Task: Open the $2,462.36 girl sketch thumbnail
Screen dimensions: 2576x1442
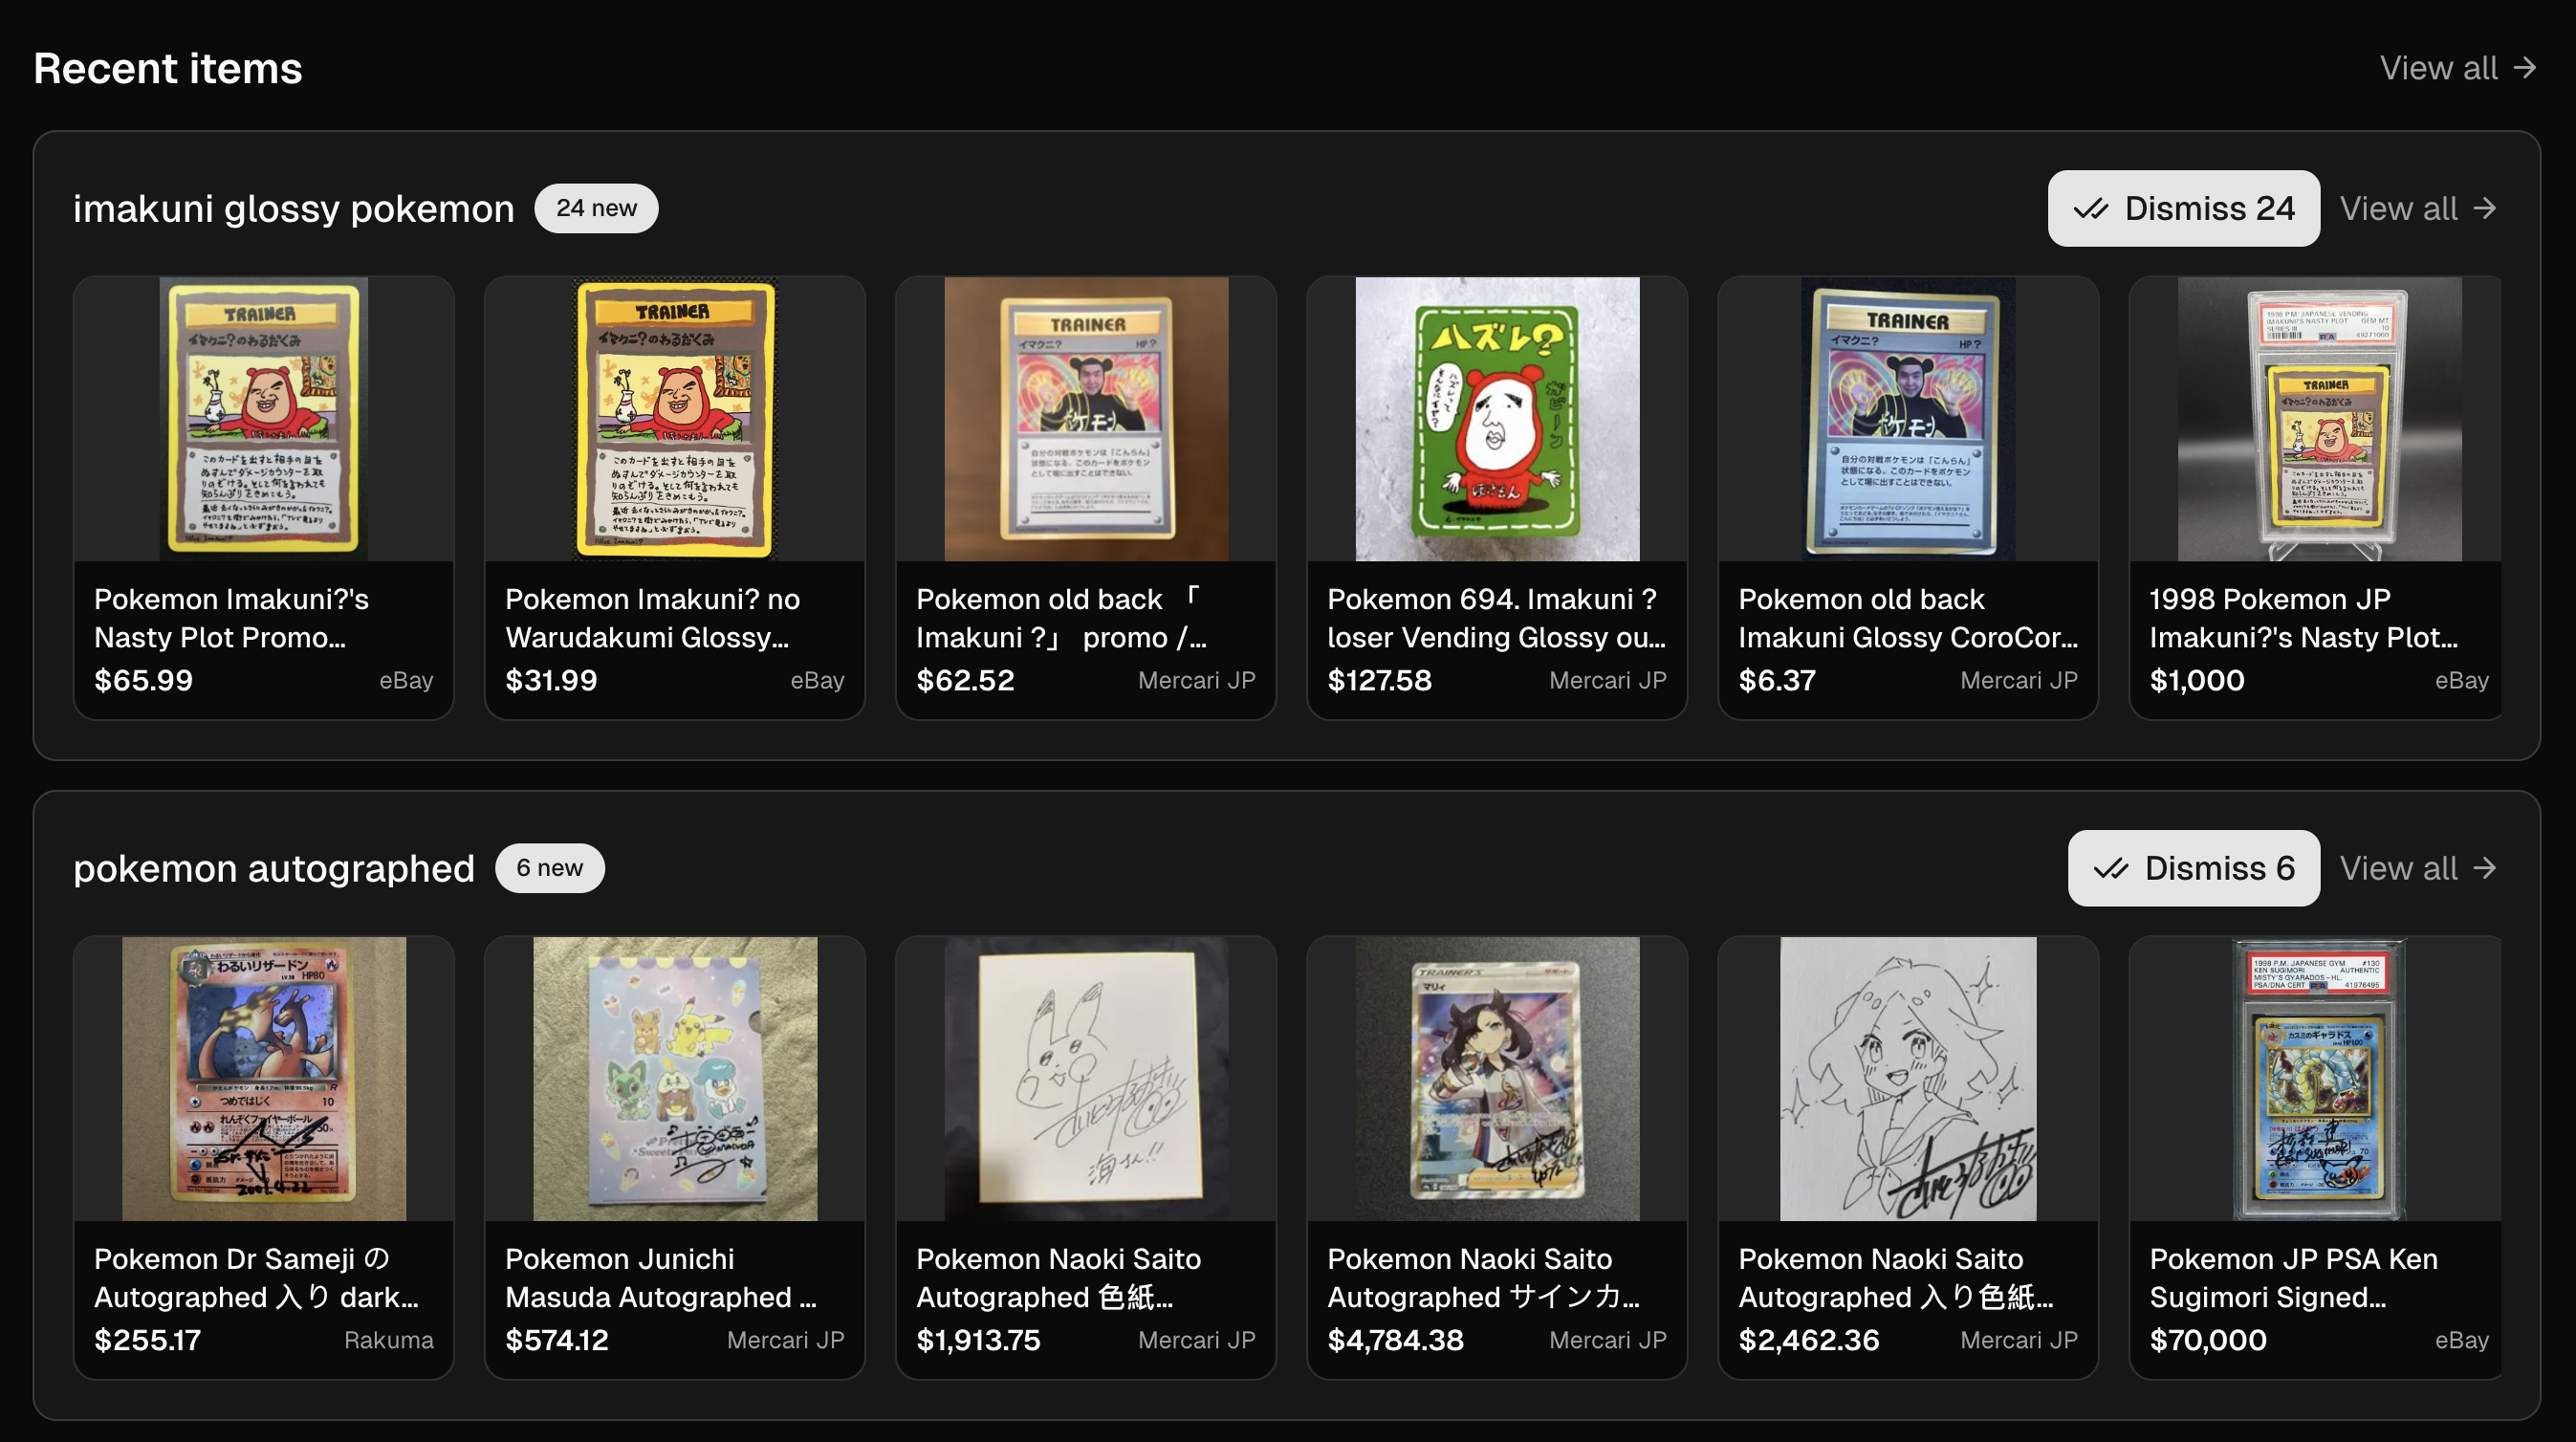Action: point(1908,1079)
